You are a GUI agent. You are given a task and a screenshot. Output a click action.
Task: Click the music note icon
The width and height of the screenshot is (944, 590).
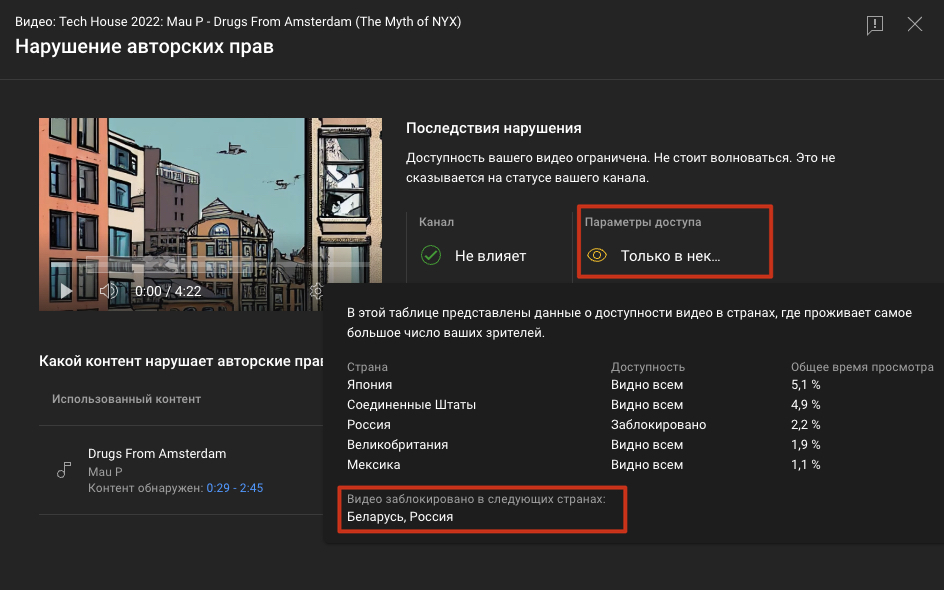64,470
